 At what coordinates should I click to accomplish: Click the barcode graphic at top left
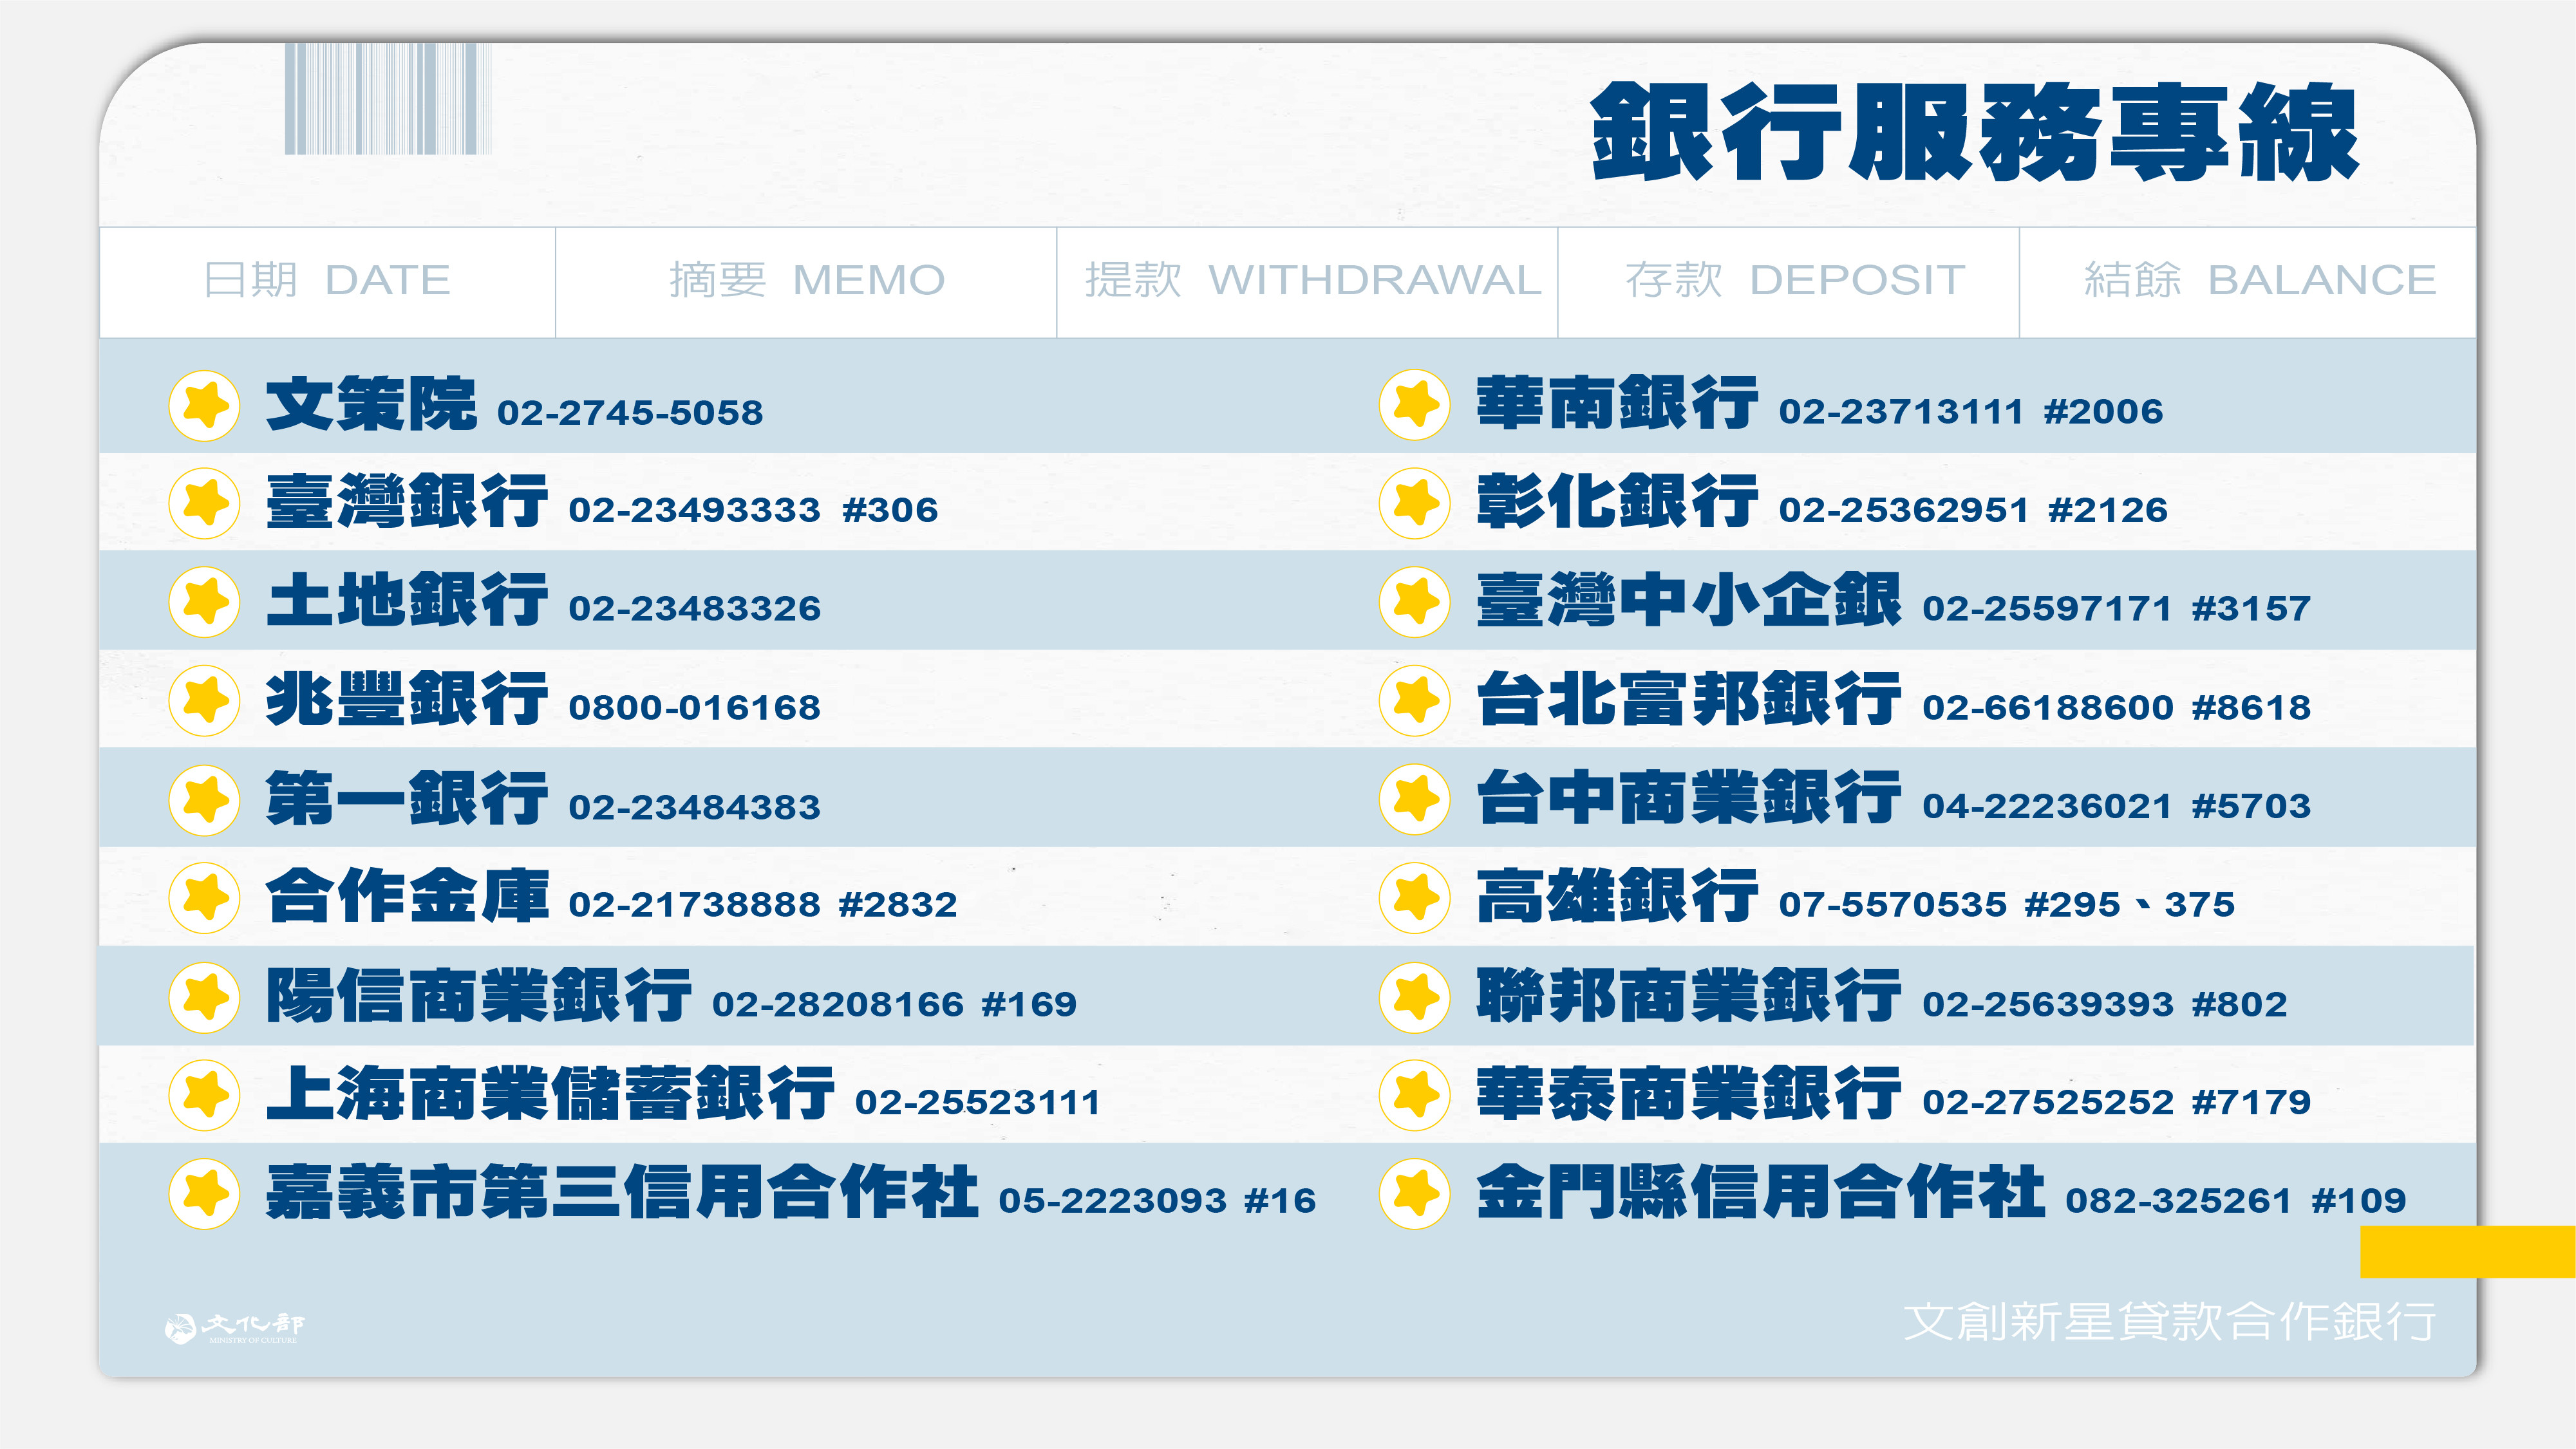[x=388, y=98]
